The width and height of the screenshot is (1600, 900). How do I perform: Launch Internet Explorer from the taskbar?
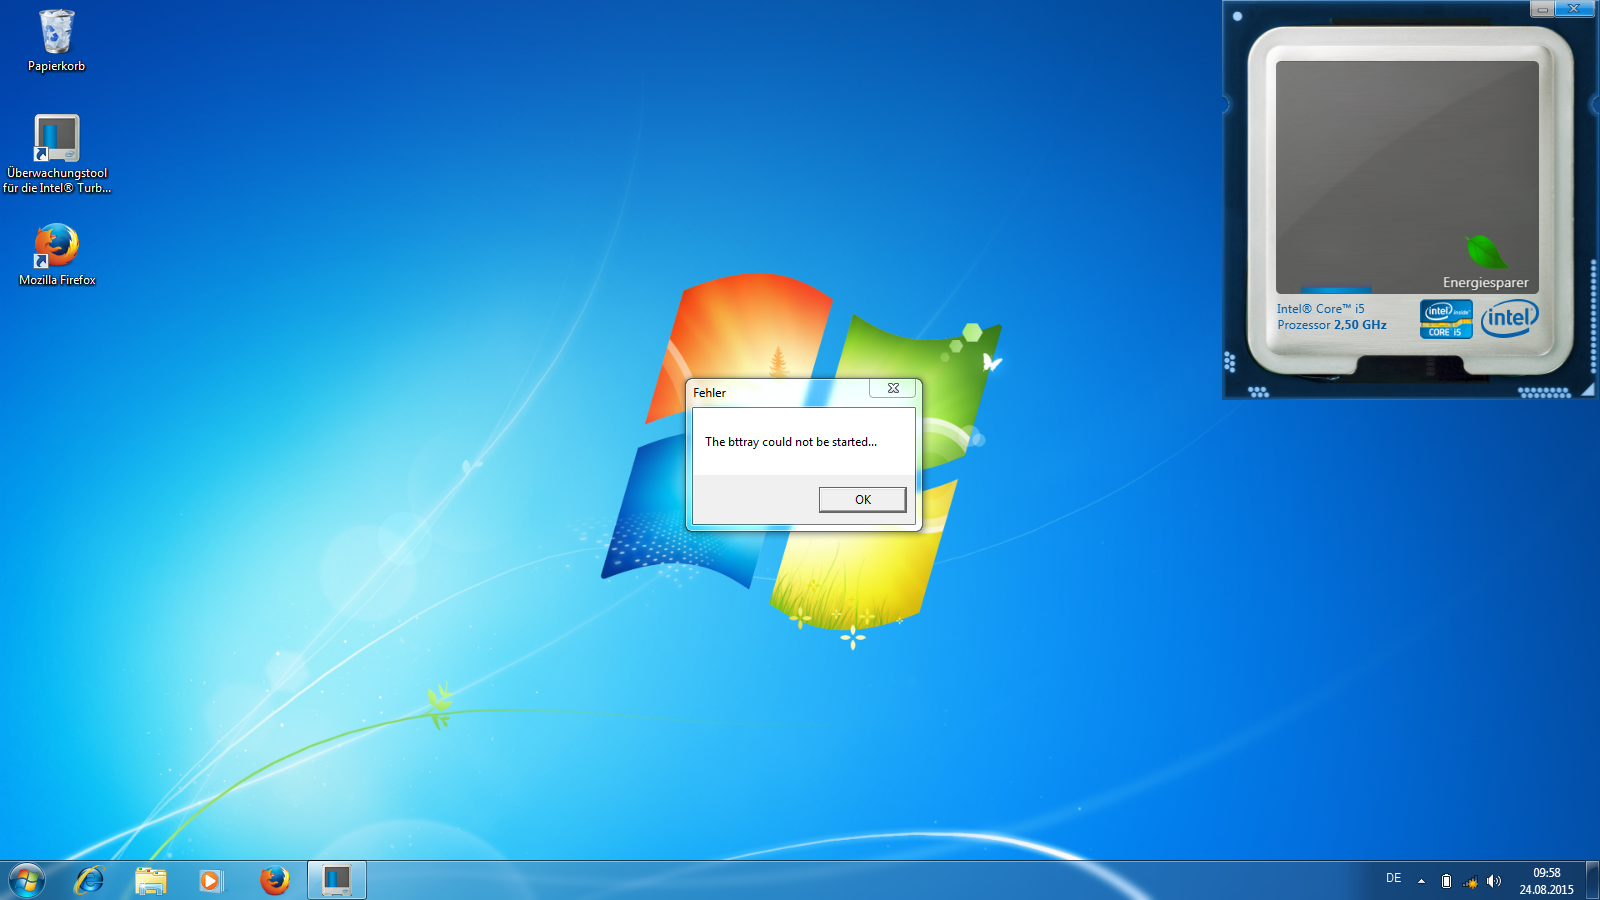tap(89, 880)
